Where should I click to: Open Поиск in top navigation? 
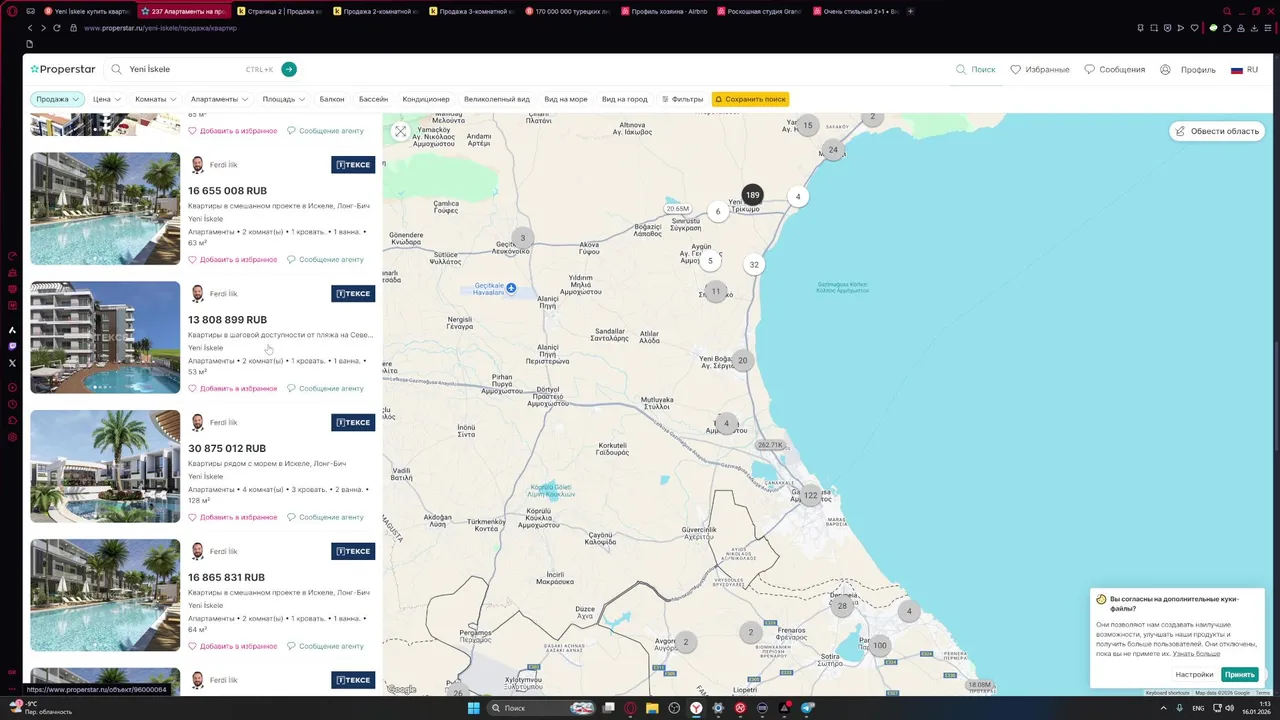976,70
